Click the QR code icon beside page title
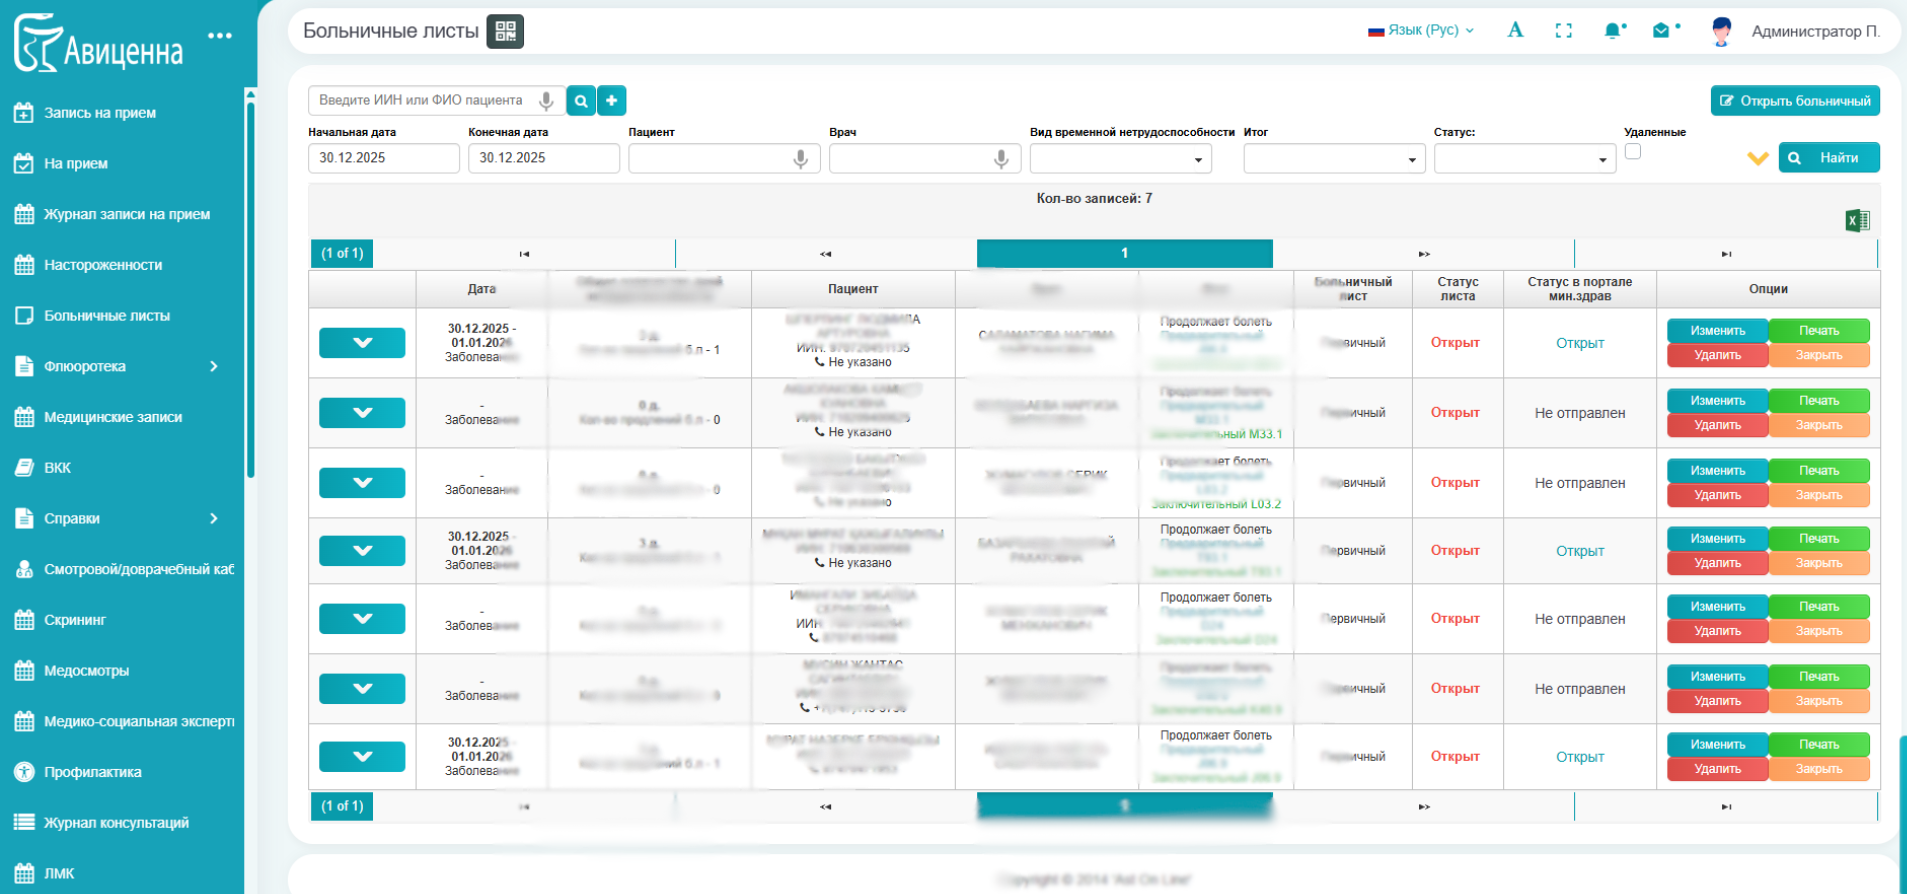The height and width of the screenshot is (894, 1907). [x=505, y=31]
